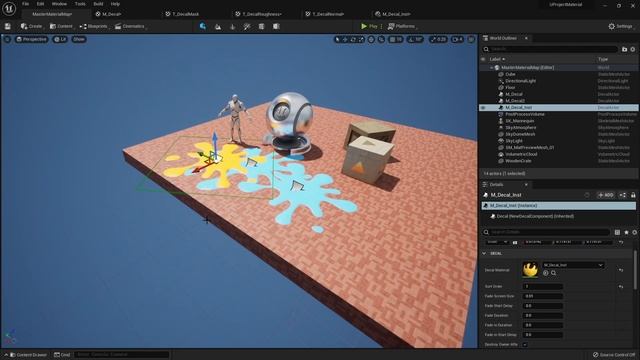The image size is (640, 360).
Task: Switch to Foliage mode icon
Action: pyautogui.click(x=232, y=26)
